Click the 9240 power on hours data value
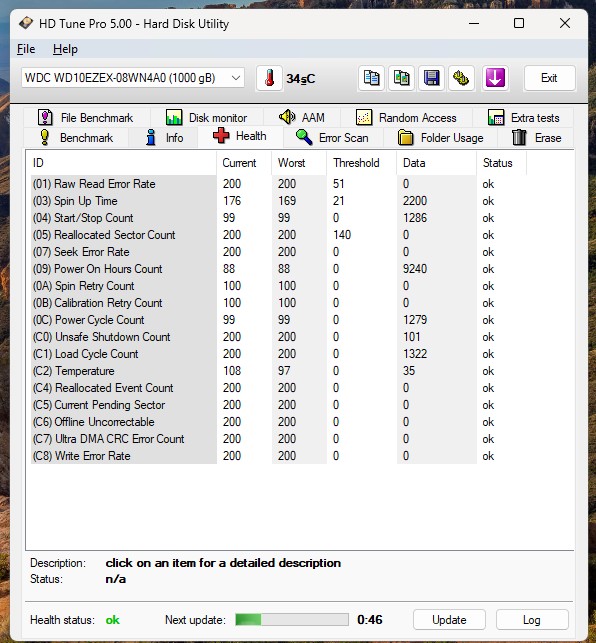 [x=415, y=269]
